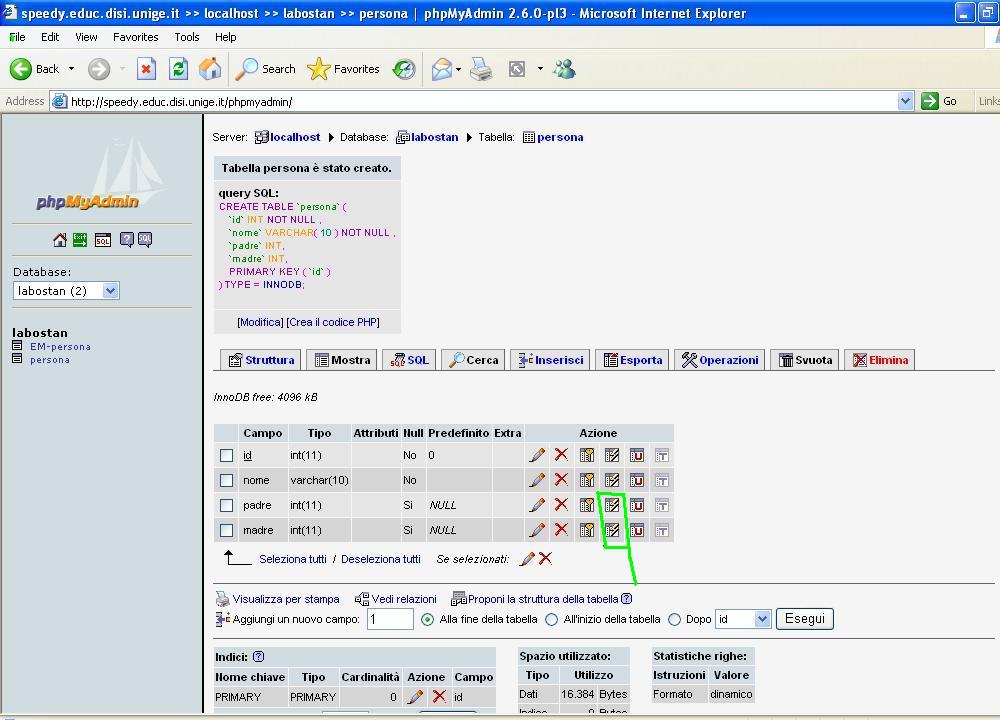
Task: Click the fulltext icon in the id row
Action: click(661, 455)
